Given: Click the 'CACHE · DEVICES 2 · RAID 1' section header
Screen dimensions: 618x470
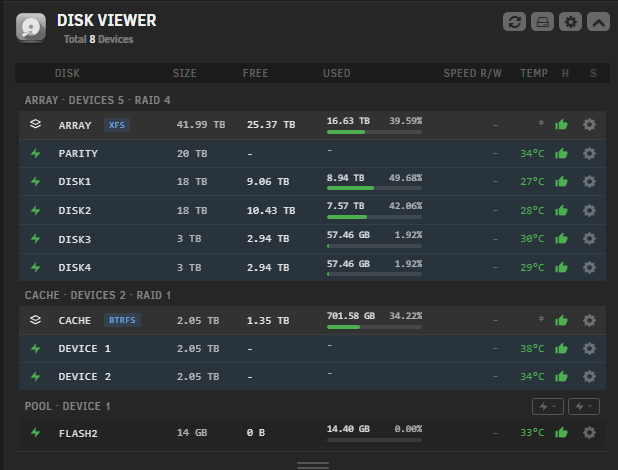Looking at the screenshot, I should pyautogui.click(x=98, y=295).
